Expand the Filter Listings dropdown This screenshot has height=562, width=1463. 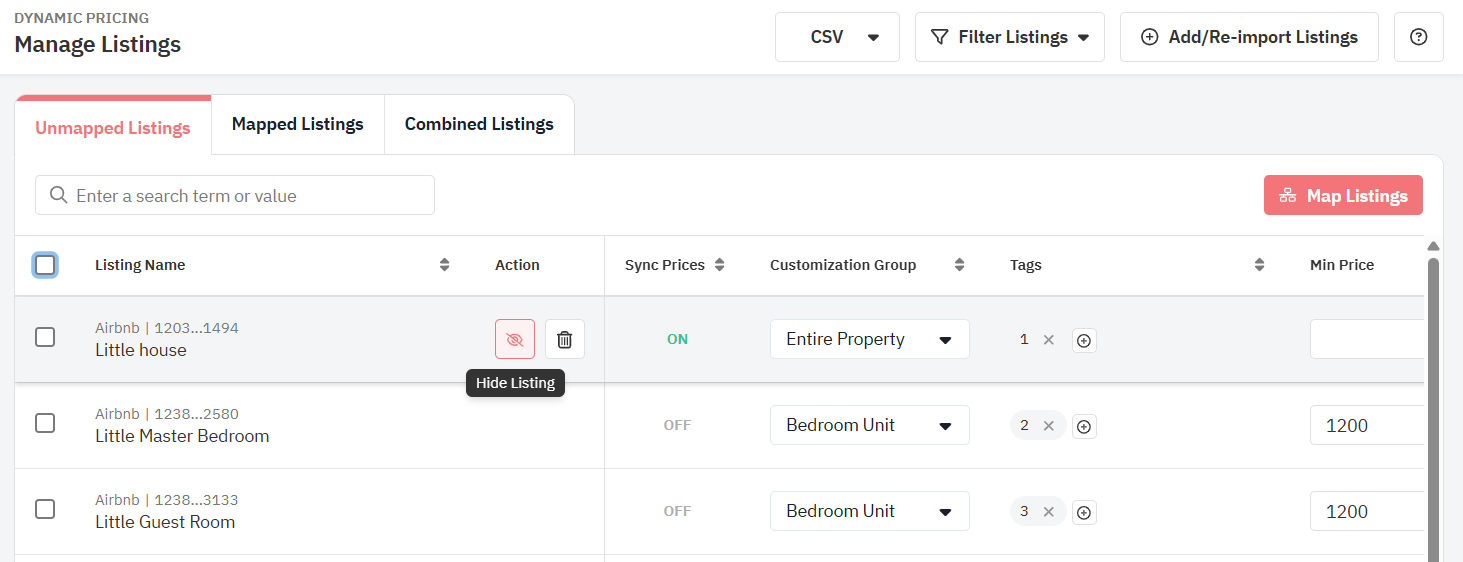click(1009, 37)
